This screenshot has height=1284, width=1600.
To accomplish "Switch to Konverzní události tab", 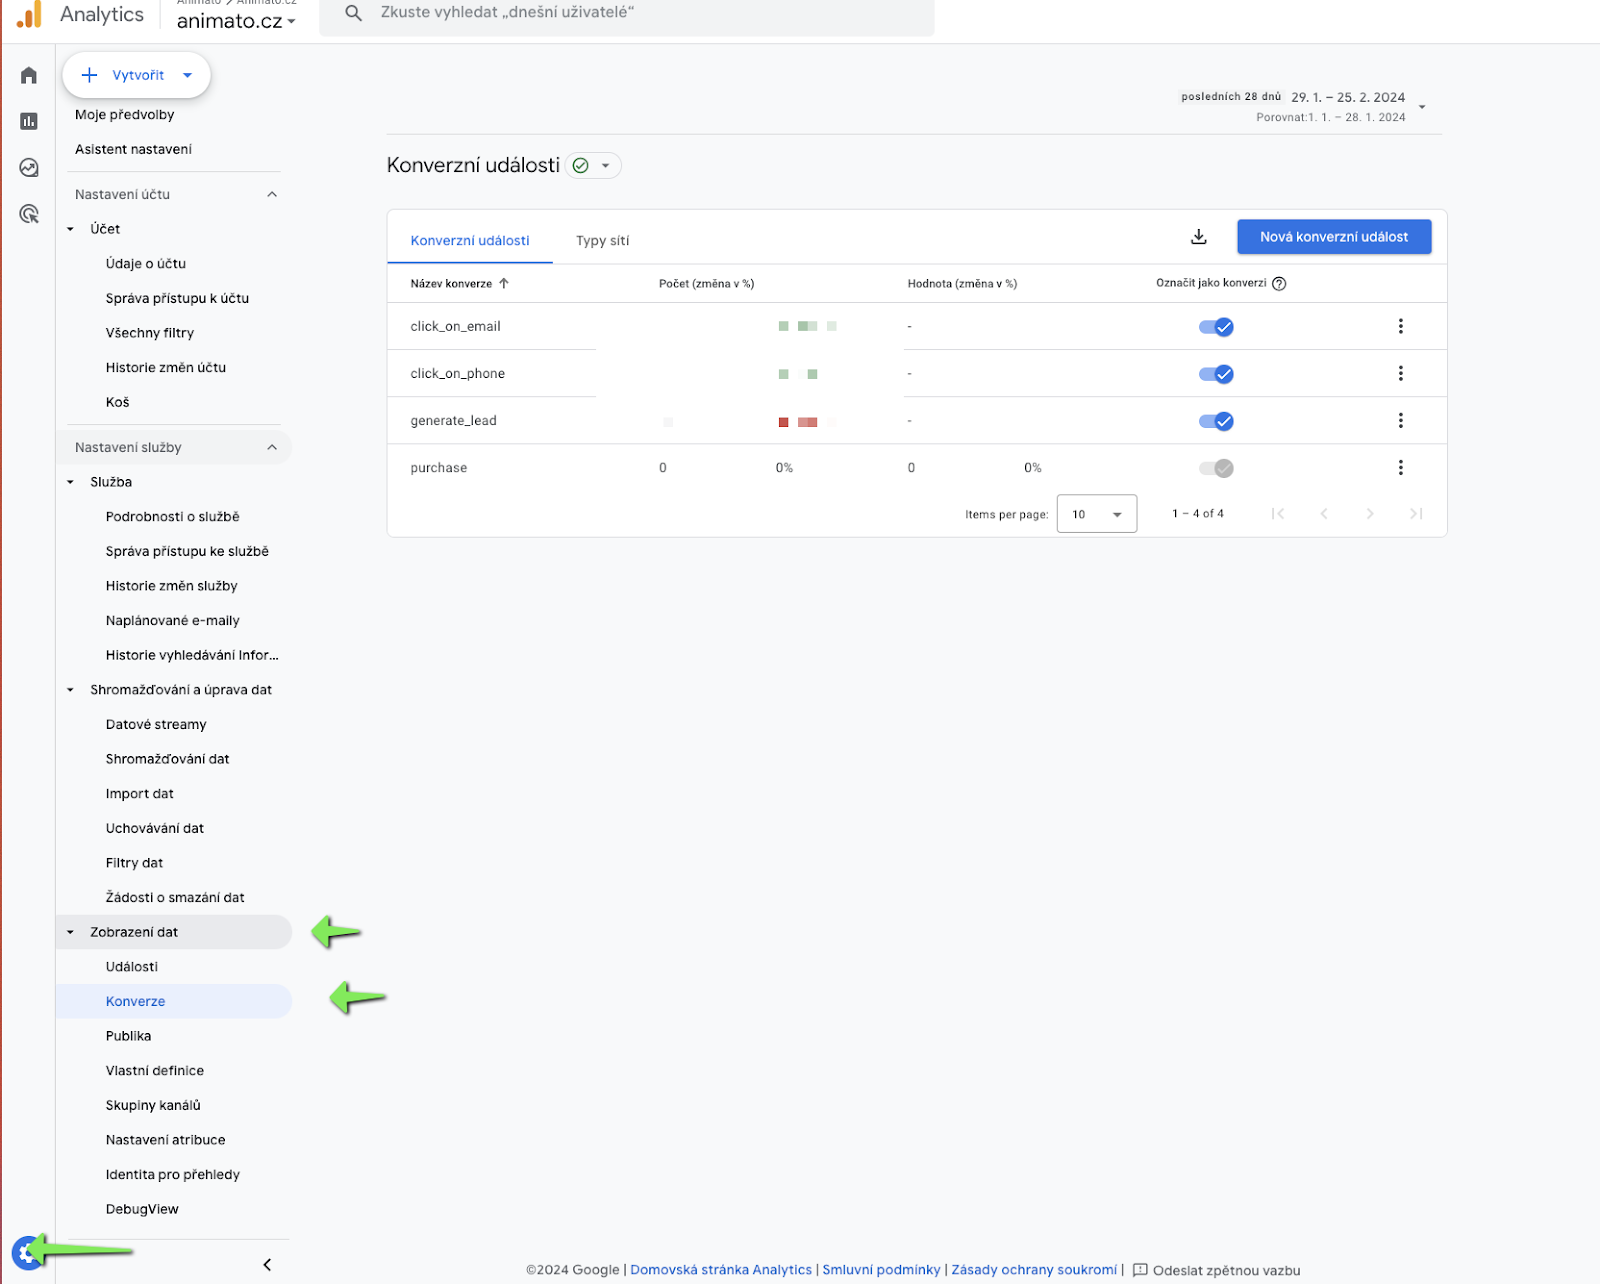I will click(470, 240).
